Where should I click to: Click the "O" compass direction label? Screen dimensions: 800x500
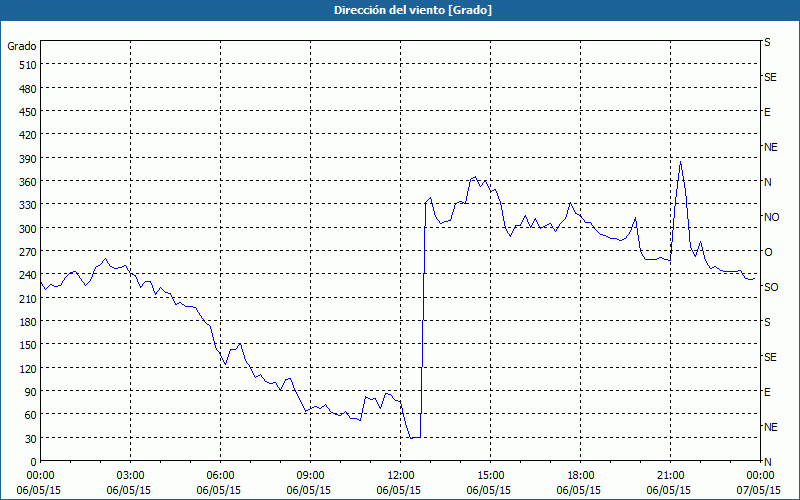768,252
